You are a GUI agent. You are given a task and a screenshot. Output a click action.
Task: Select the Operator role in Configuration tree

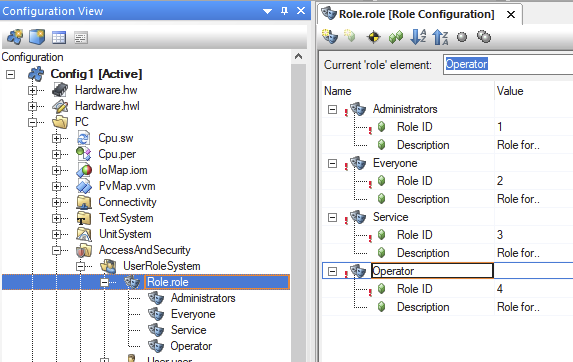[191, 346]
